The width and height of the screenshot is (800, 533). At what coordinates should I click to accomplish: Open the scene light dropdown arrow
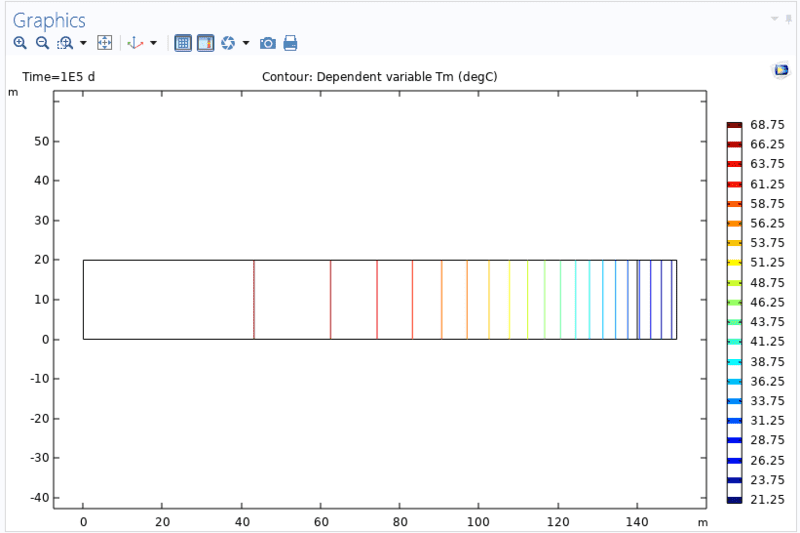pos(245,43)
